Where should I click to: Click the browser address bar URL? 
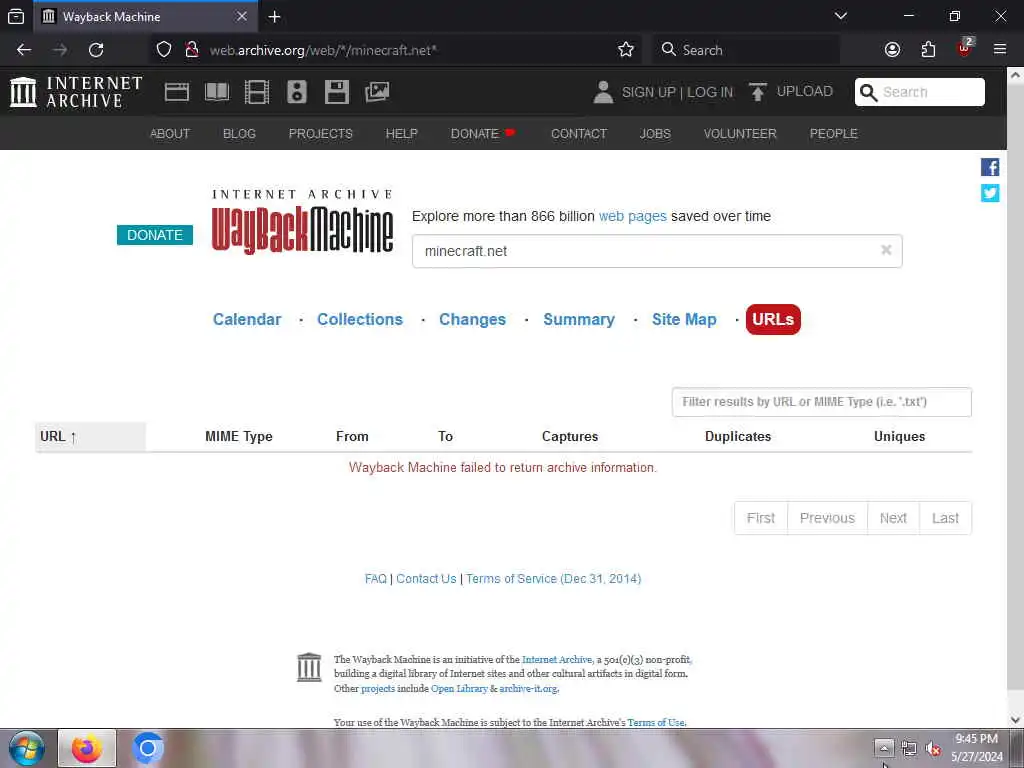(323, 50)
